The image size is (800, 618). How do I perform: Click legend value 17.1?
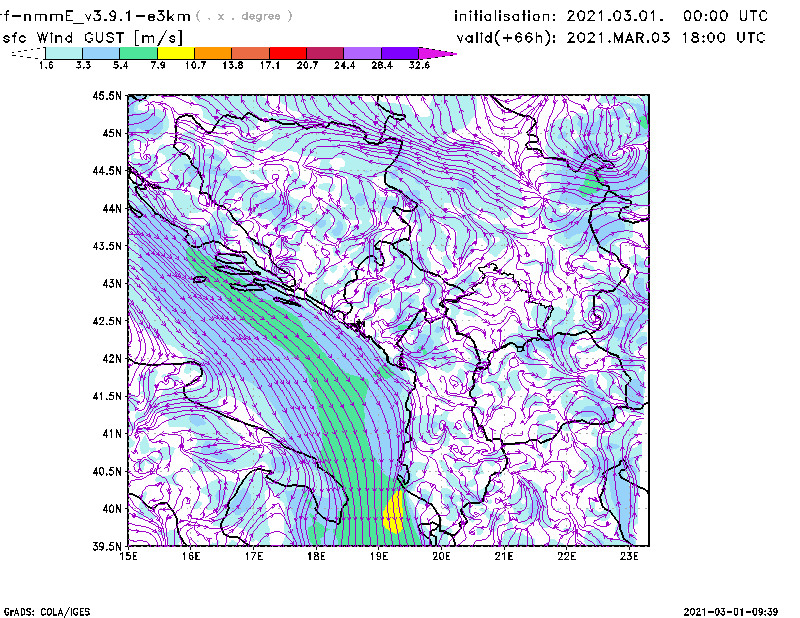click(x=270, y=65)
